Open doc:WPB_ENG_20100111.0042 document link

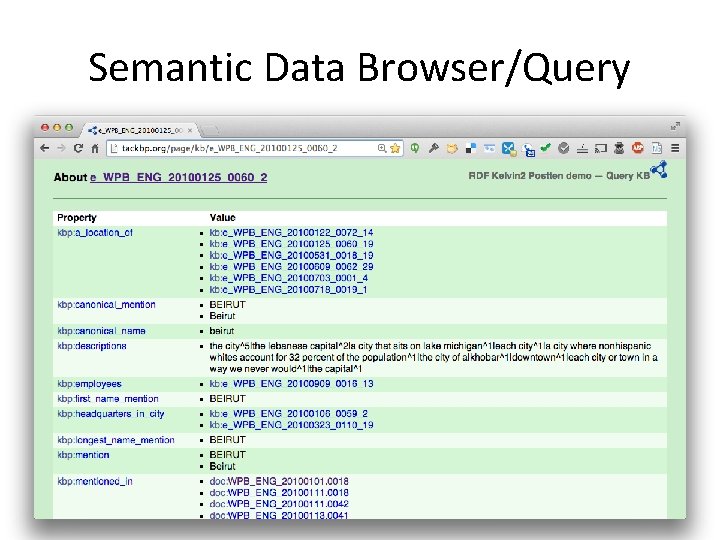(279, 504)
